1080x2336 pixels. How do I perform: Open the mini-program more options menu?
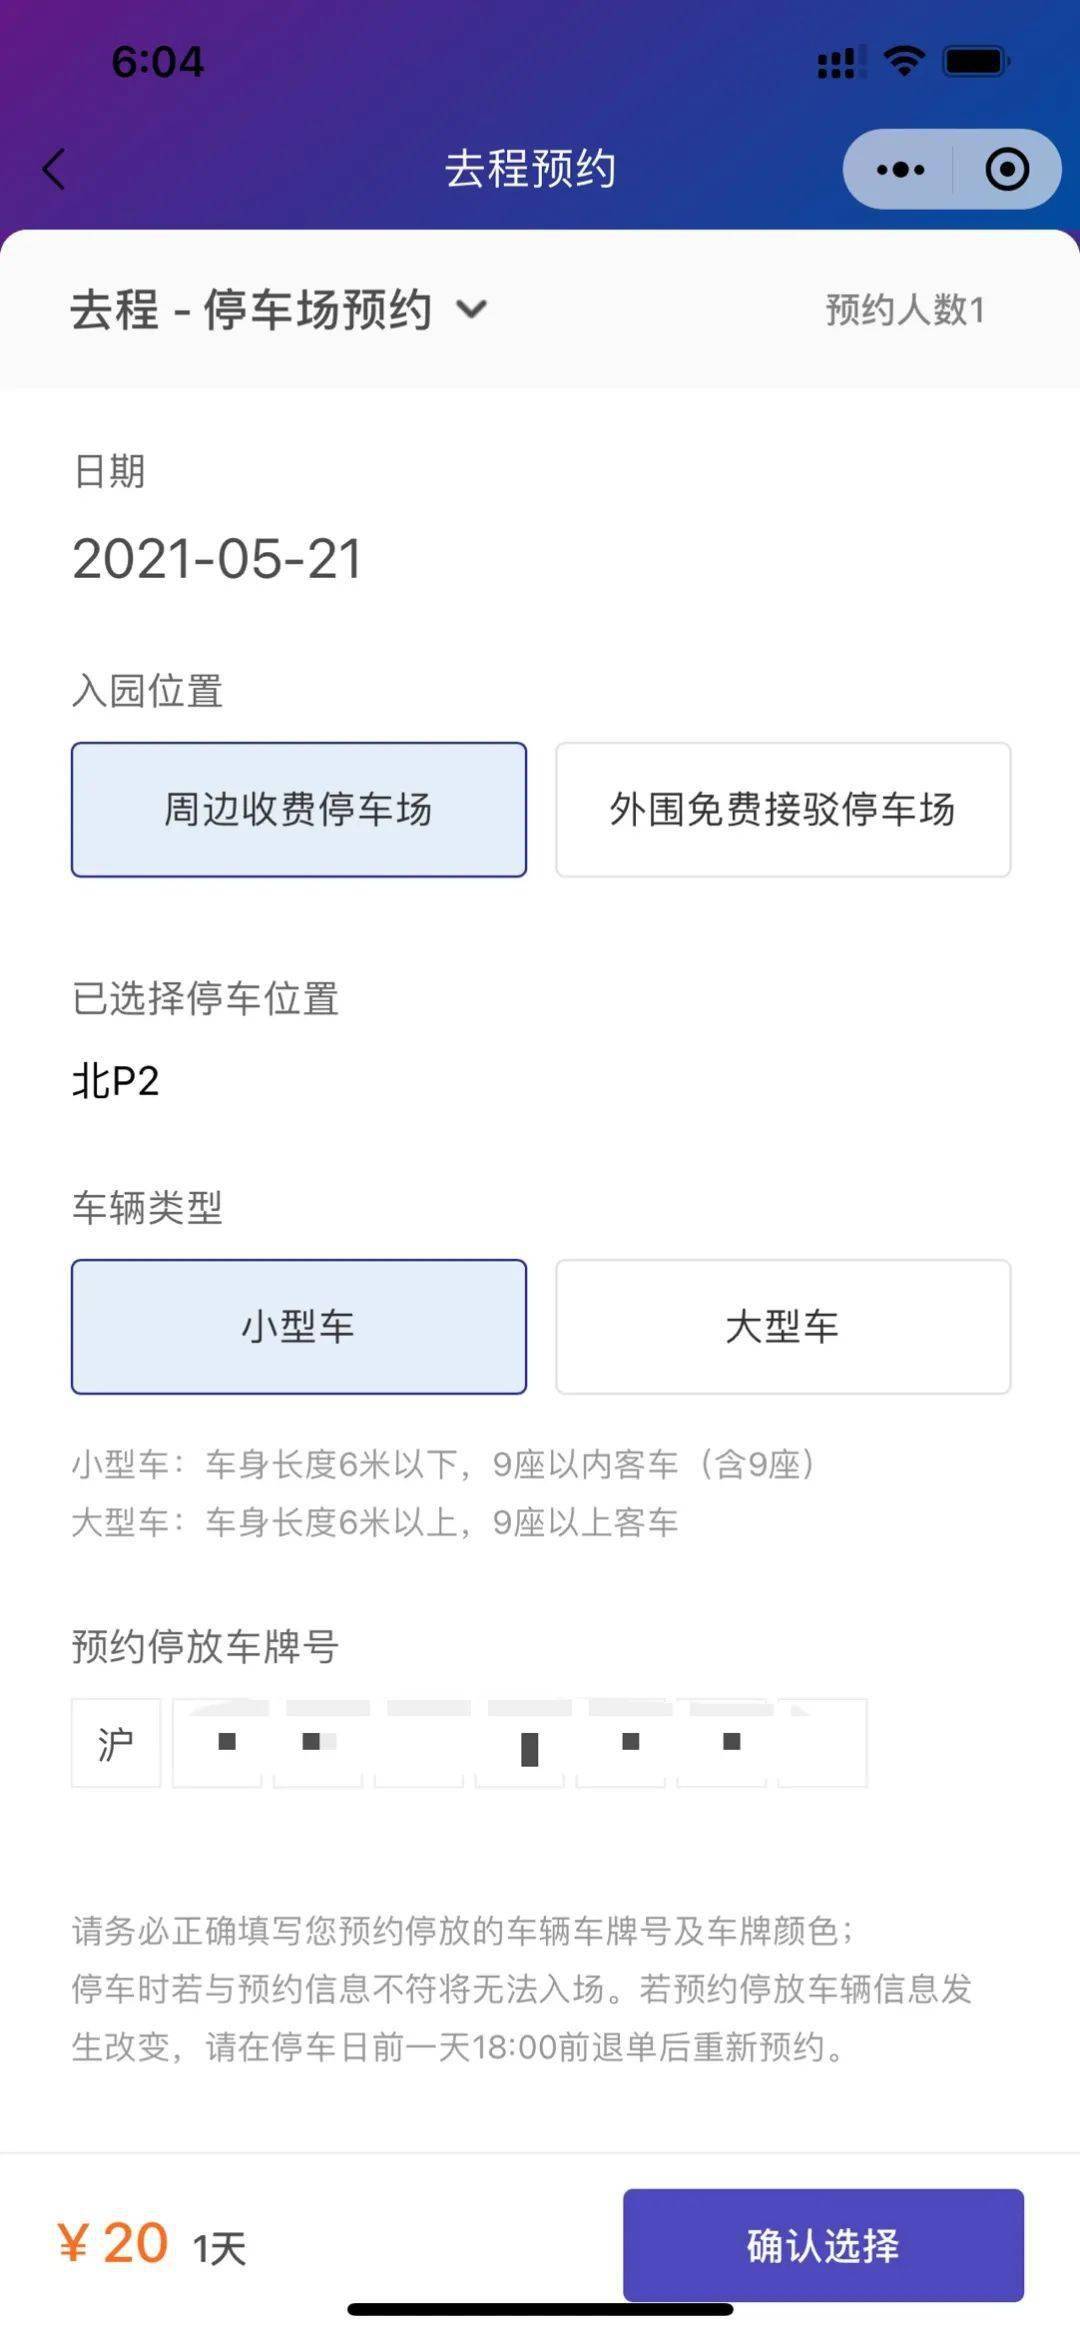(x=899, y=169)
